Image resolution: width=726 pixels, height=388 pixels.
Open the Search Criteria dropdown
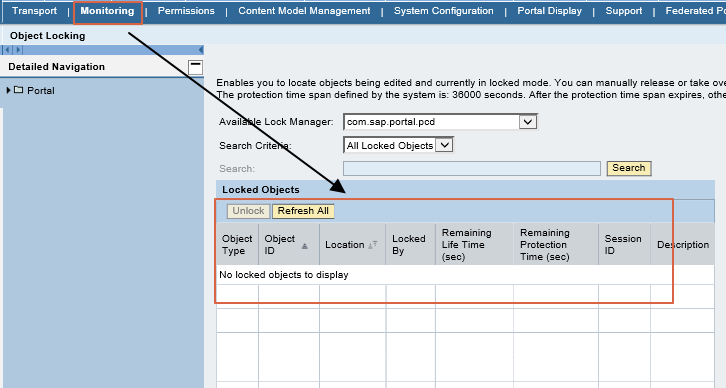point(444,145)
